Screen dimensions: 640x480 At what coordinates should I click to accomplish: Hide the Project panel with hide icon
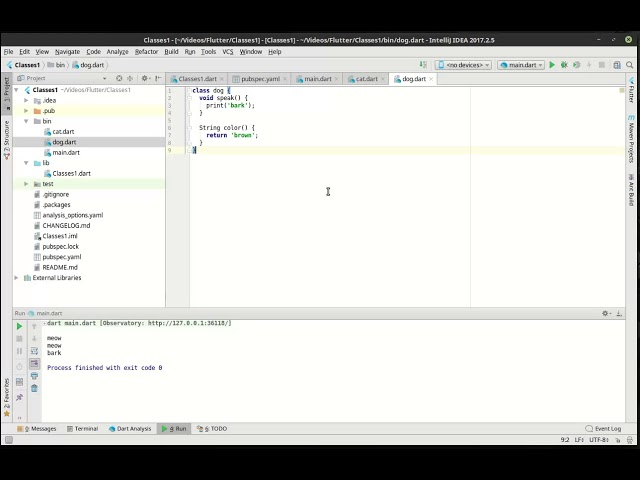coord(158,78)
